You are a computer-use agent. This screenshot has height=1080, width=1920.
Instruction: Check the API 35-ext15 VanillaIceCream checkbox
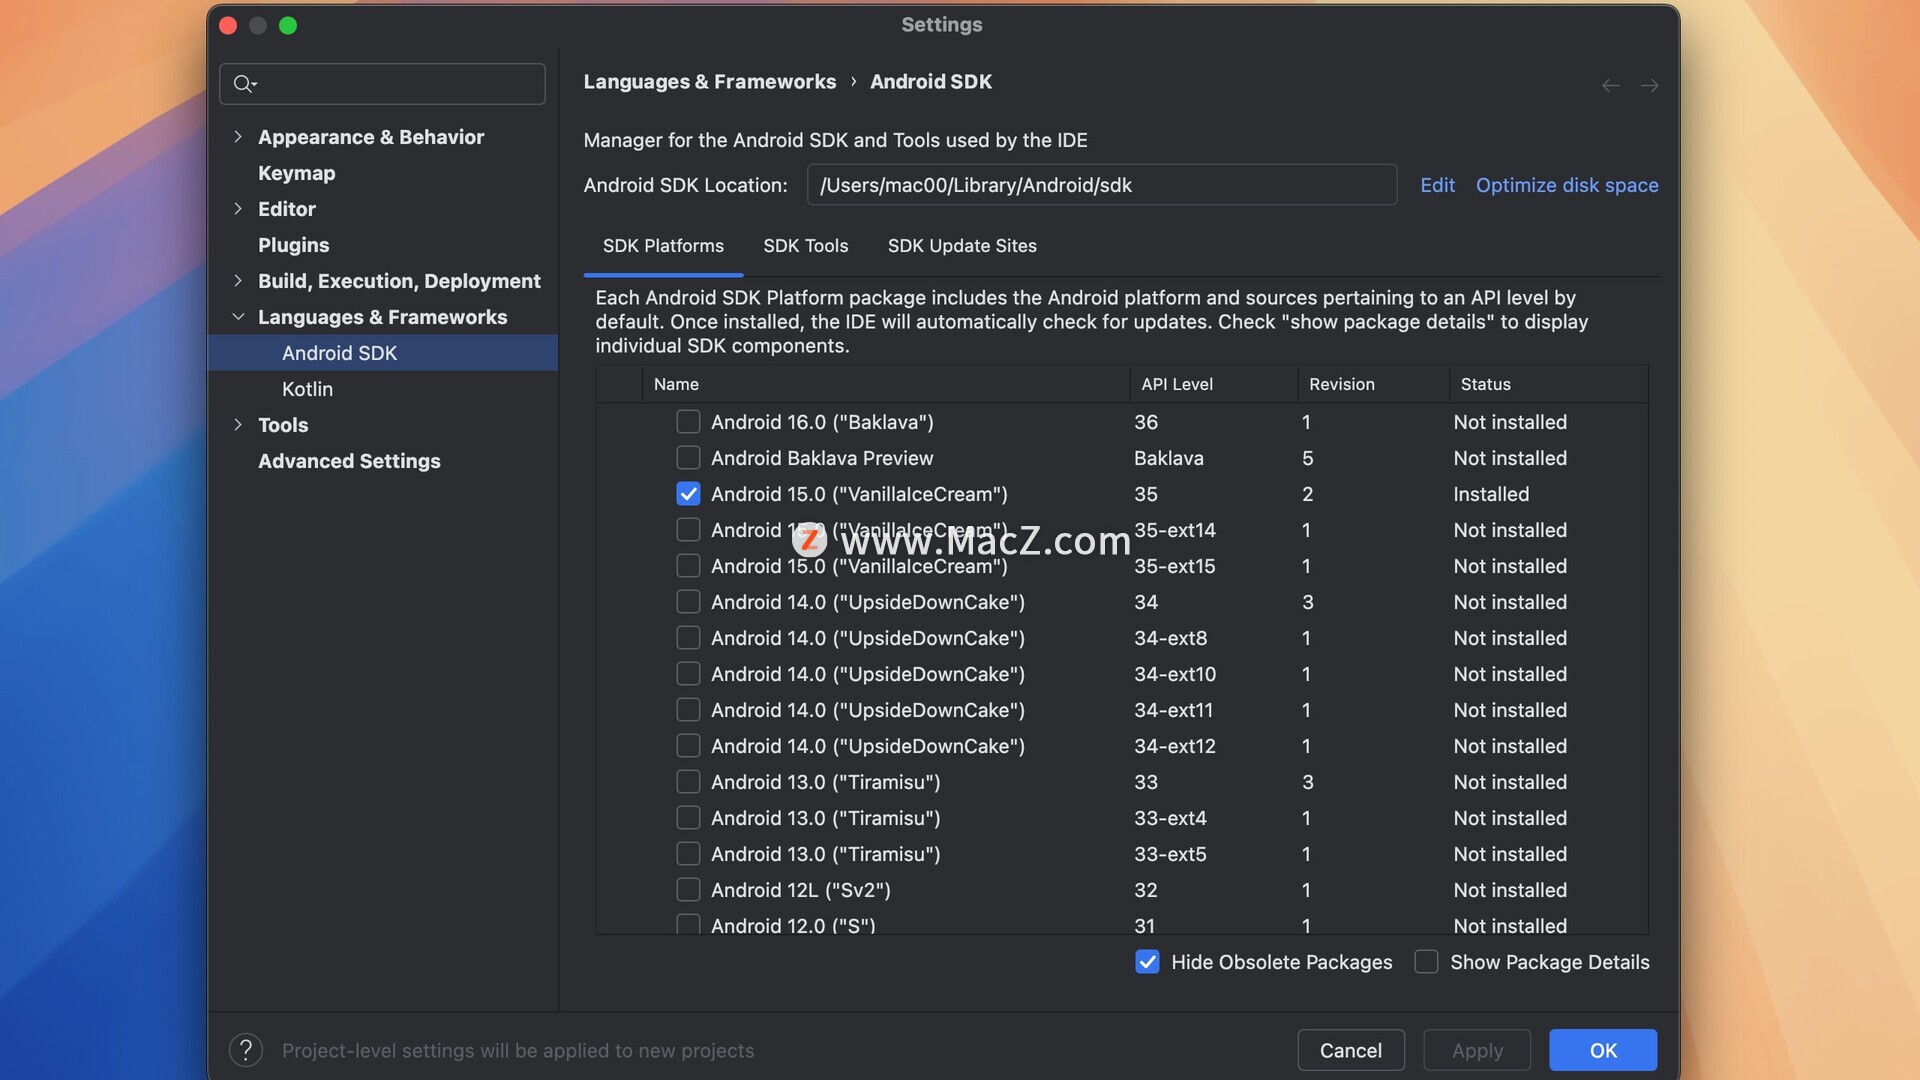[x=688, y=566]
